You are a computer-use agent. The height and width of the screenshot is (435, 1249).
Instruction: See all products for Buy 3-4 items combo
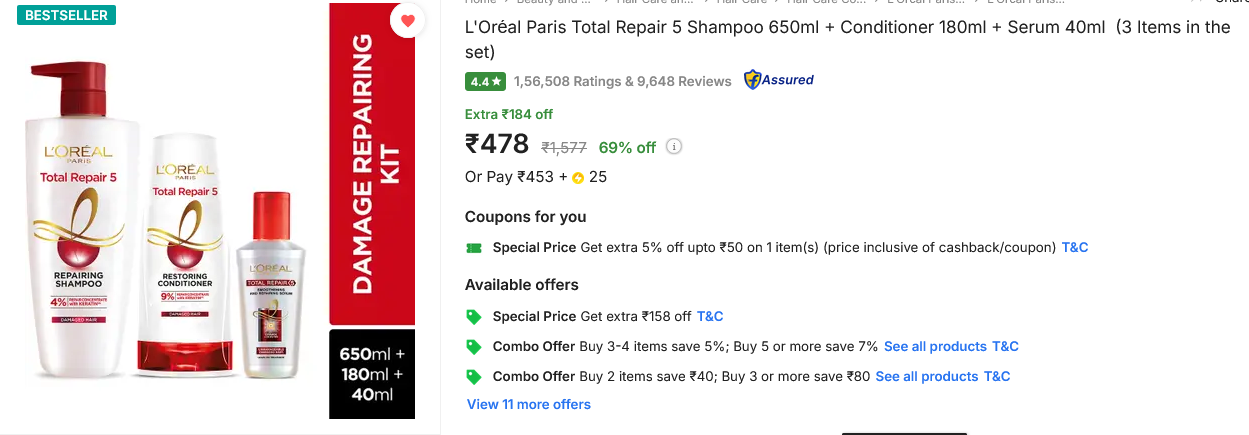point(935,346)
